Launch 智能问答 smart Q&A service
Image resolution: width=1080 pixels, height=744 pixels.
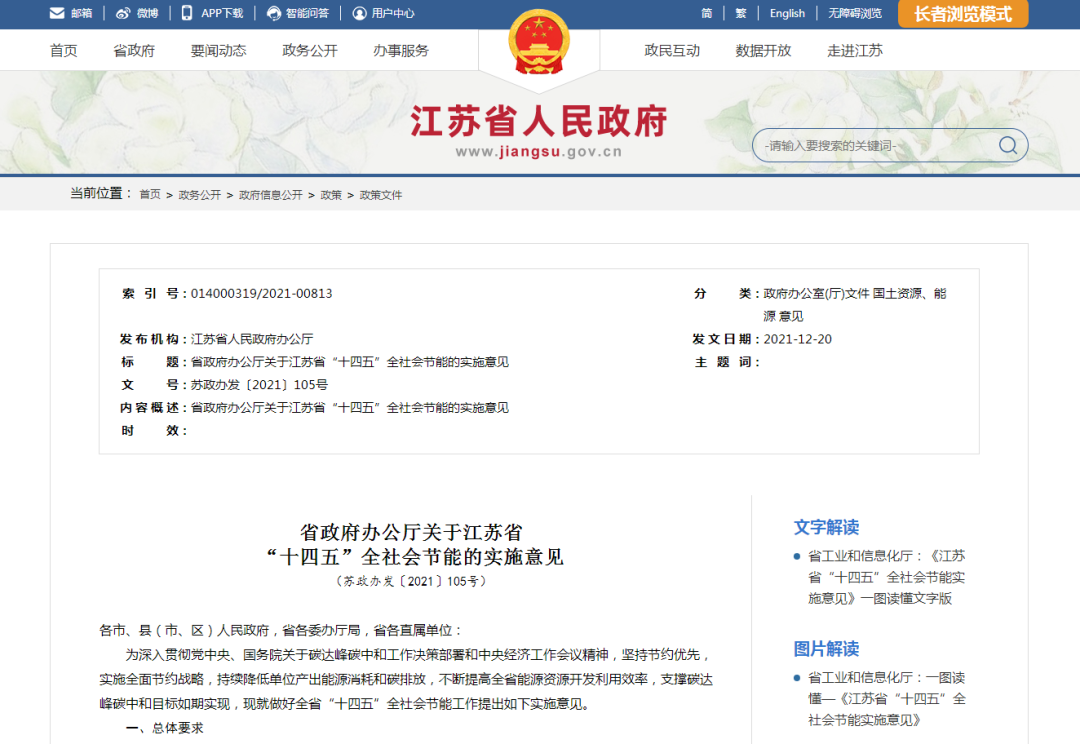[296, 13]
